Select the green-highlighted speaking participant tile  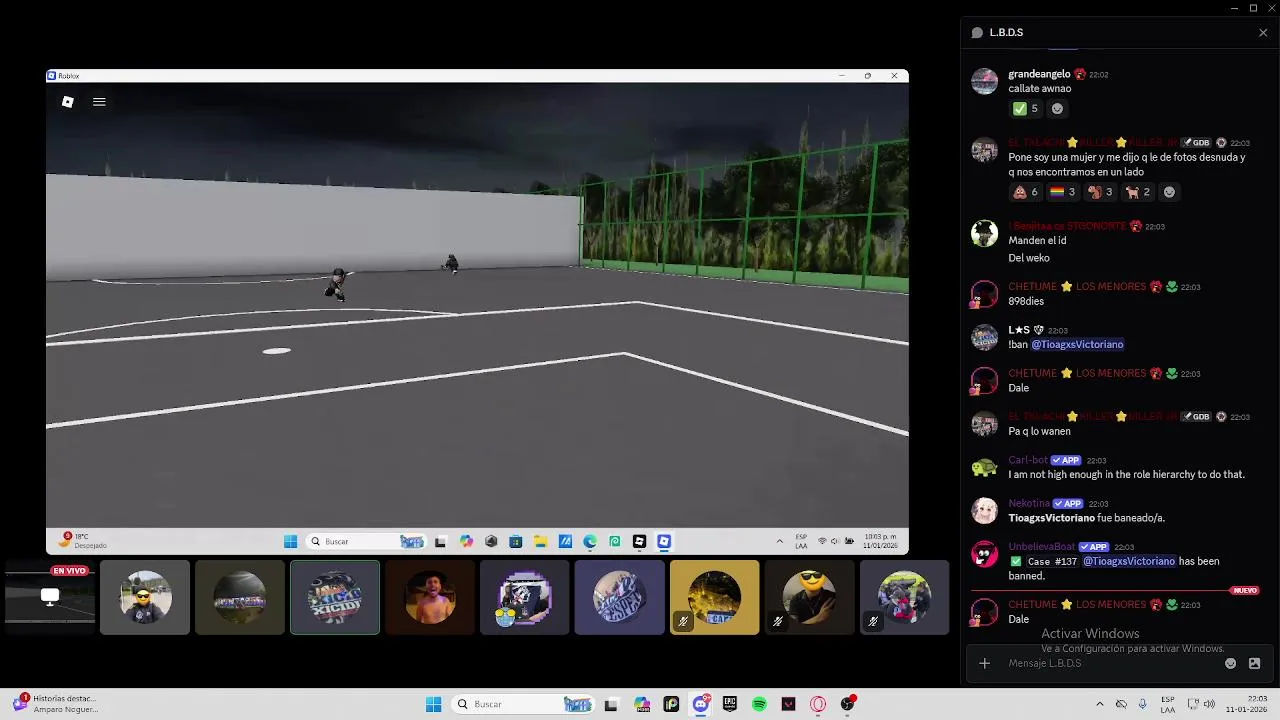pos(335,597)
